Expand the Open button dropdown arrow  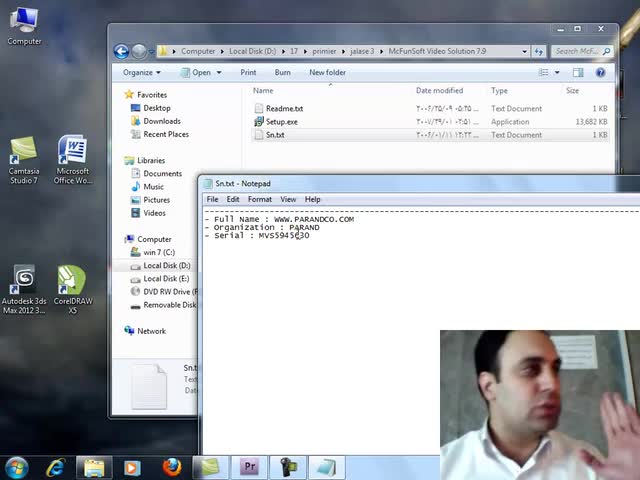219,73
